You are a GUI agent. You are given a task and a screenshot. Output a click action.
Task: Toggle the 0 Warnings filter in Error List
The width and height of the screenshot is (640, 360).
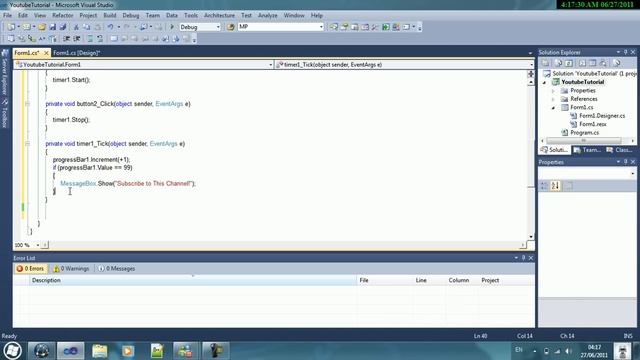71,269
